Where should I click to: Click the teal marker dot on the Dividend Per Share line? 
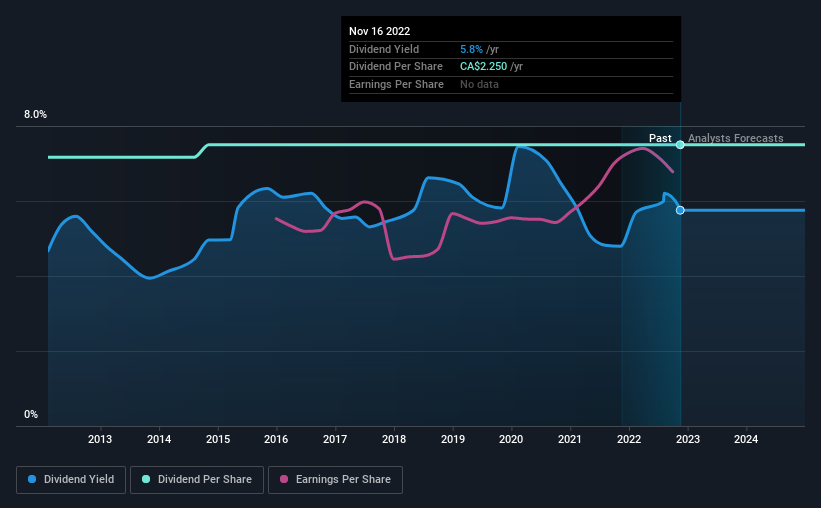click(680, 145)
